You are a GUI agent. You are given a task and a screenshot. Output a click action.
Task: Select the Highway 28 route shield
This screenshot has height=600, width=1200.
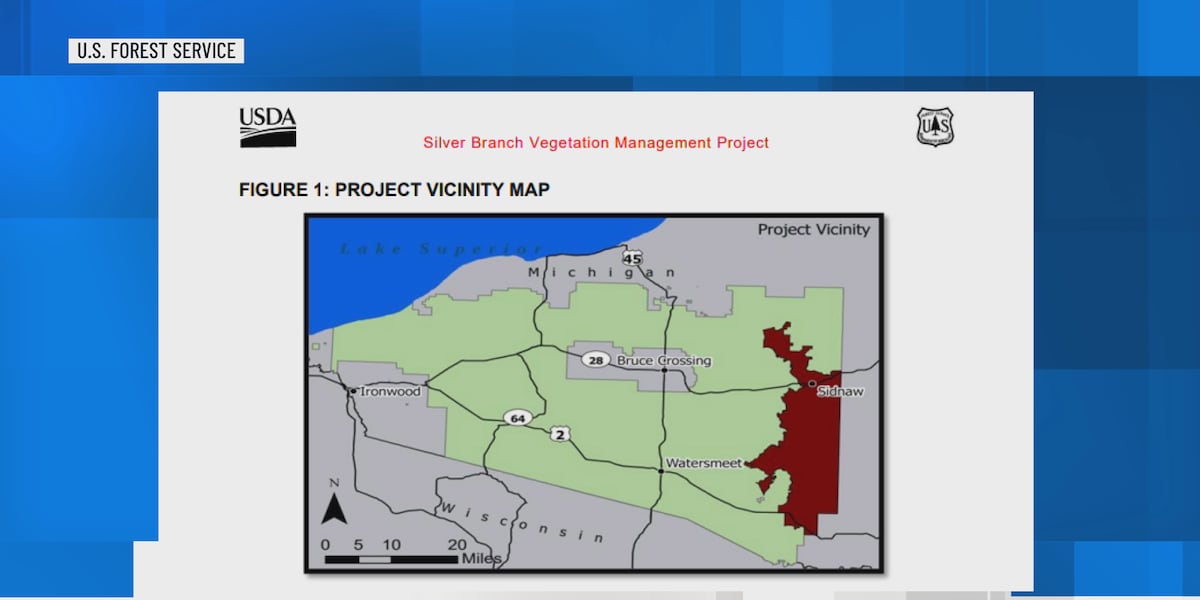(x=596, y=360)
